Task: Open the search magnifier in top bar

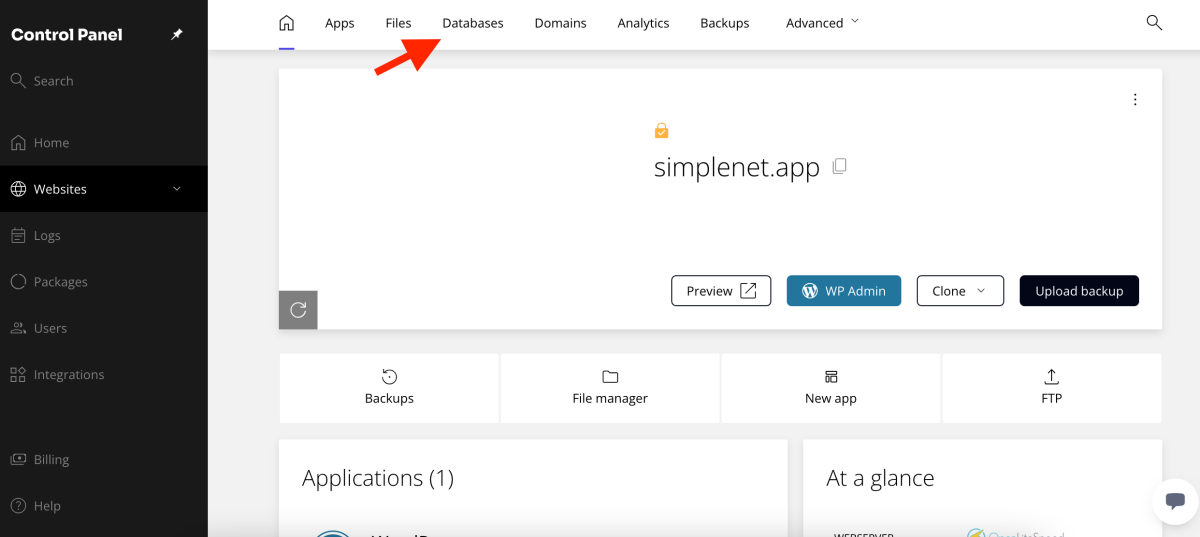Action: coord(1154,23)
